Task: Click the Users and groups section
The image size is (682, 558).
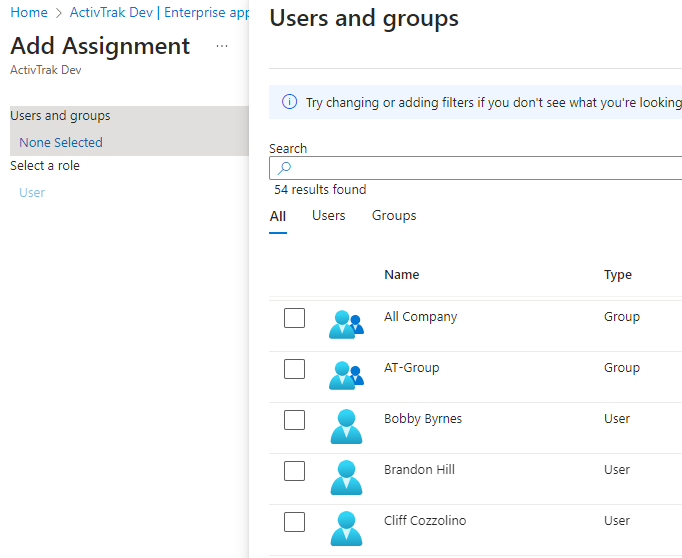Action: click(x=129, y=131)
